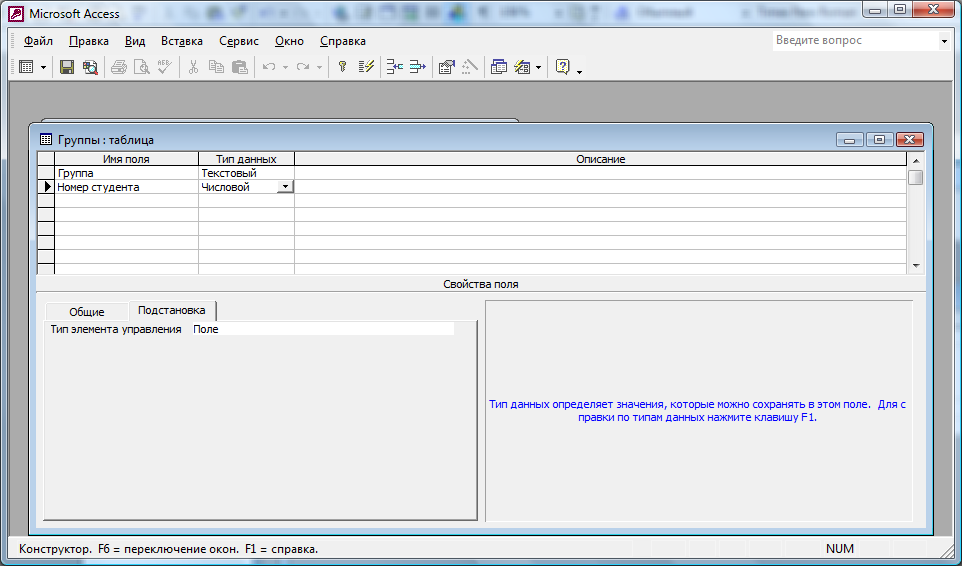Click the Undo arrow icon

pos(269,67)
